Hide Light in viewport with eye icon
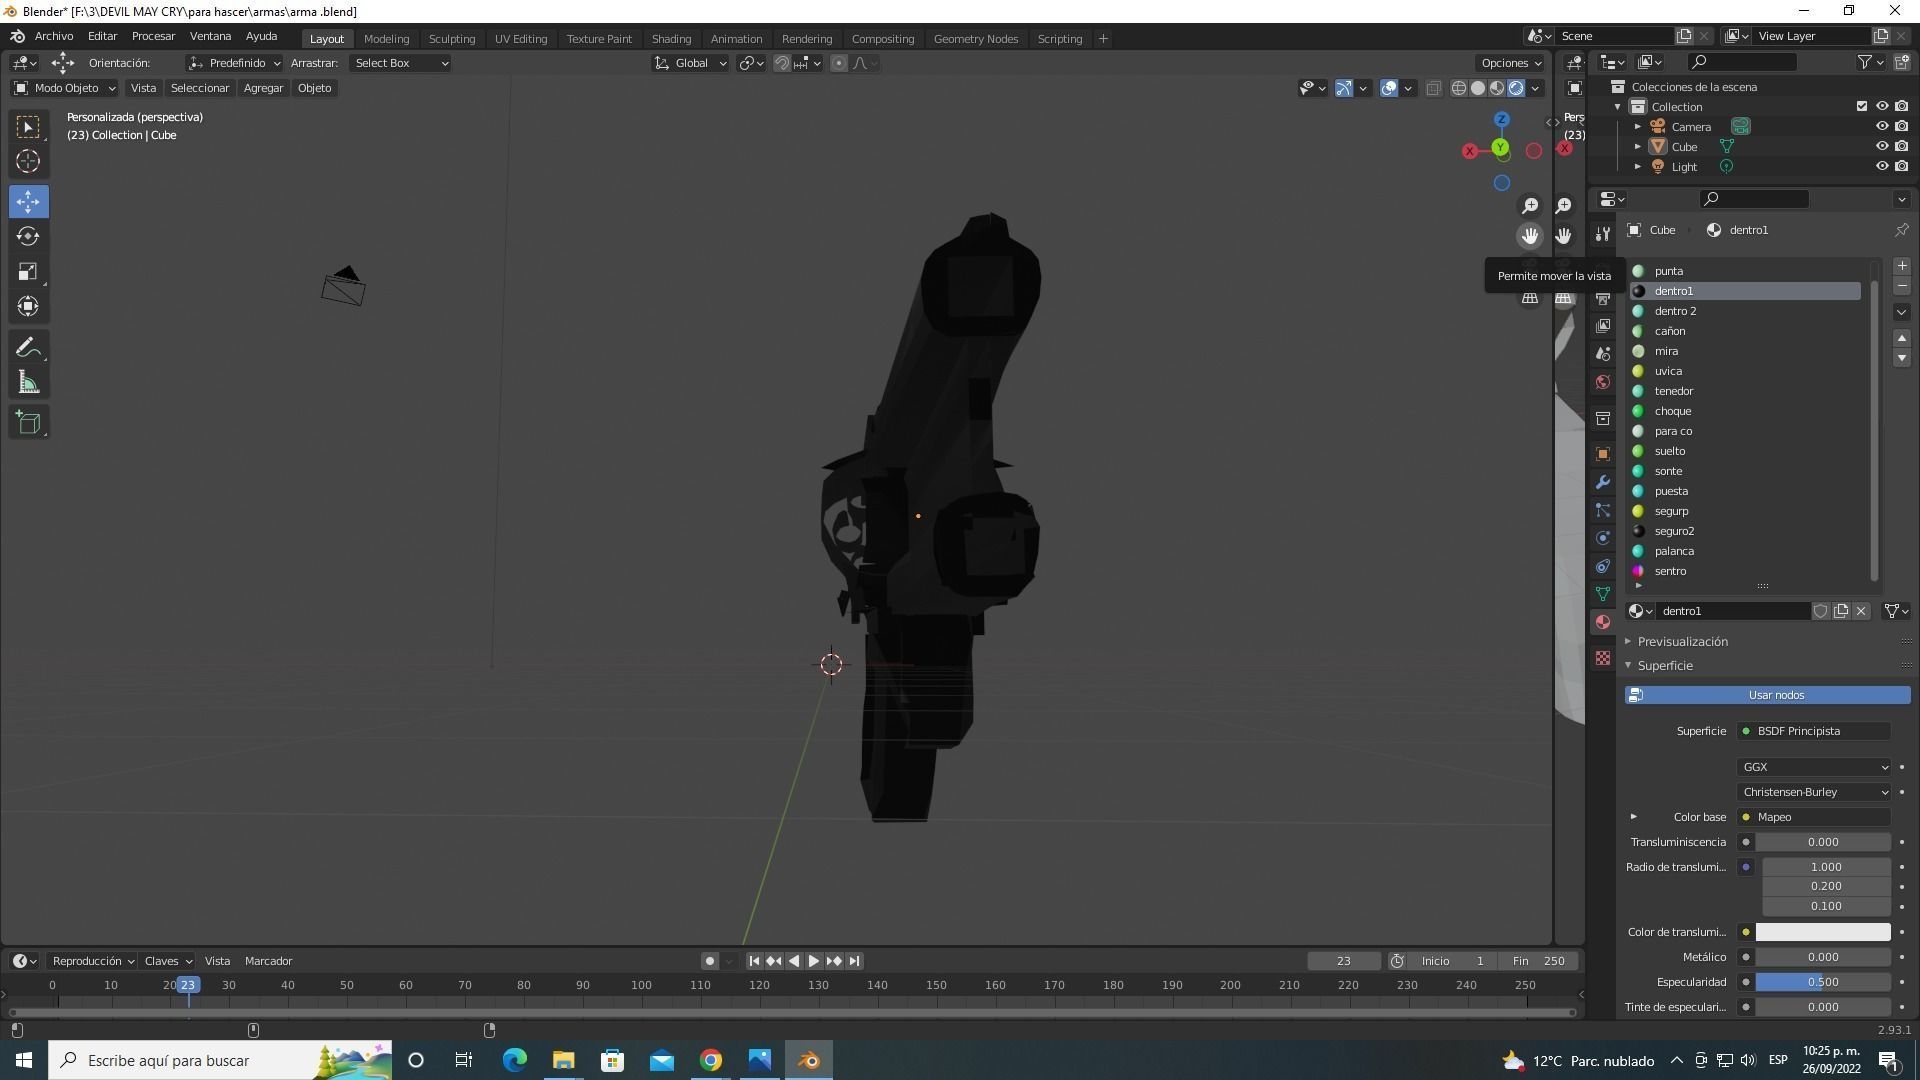The height and width of the screenshot is (1080, 1920). point(1881,167)
